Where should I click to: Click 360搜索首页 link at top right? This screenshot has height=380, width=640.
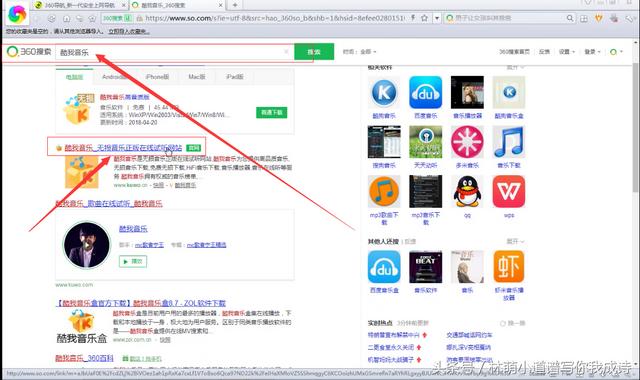pos(514,52)
